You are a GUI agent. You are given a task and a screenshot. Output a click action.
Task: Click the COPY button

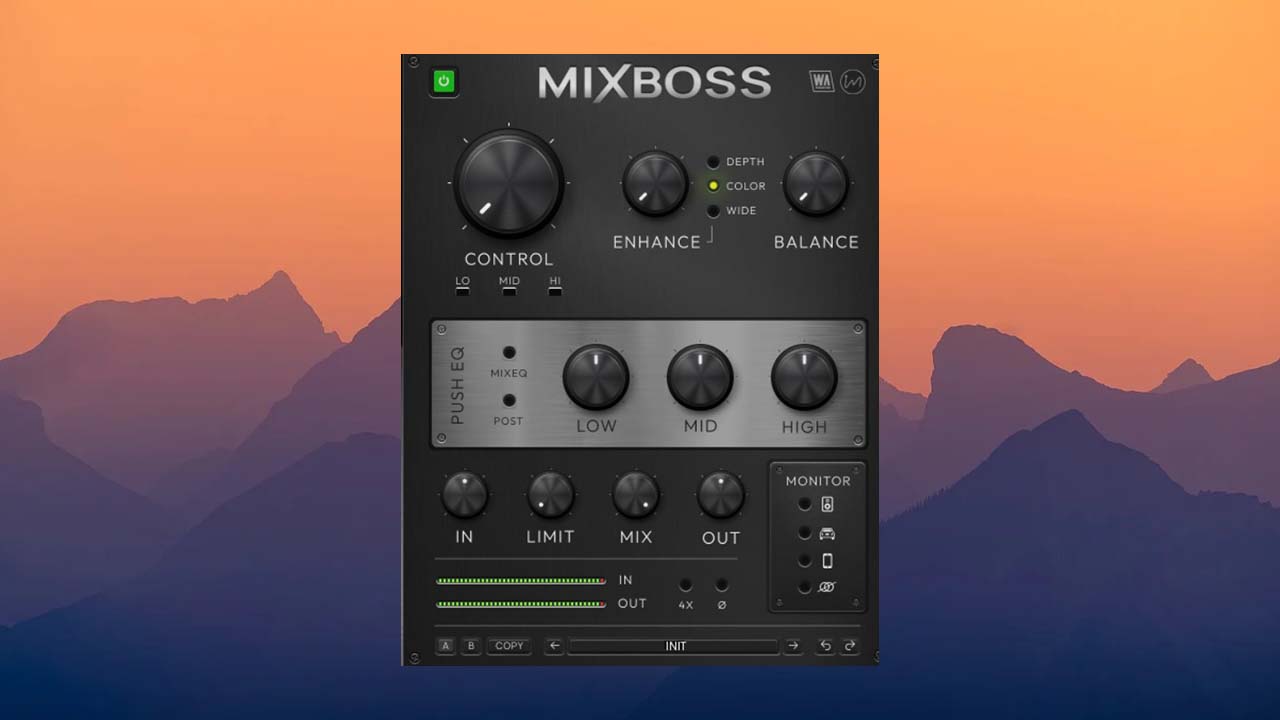pos(509,646)
